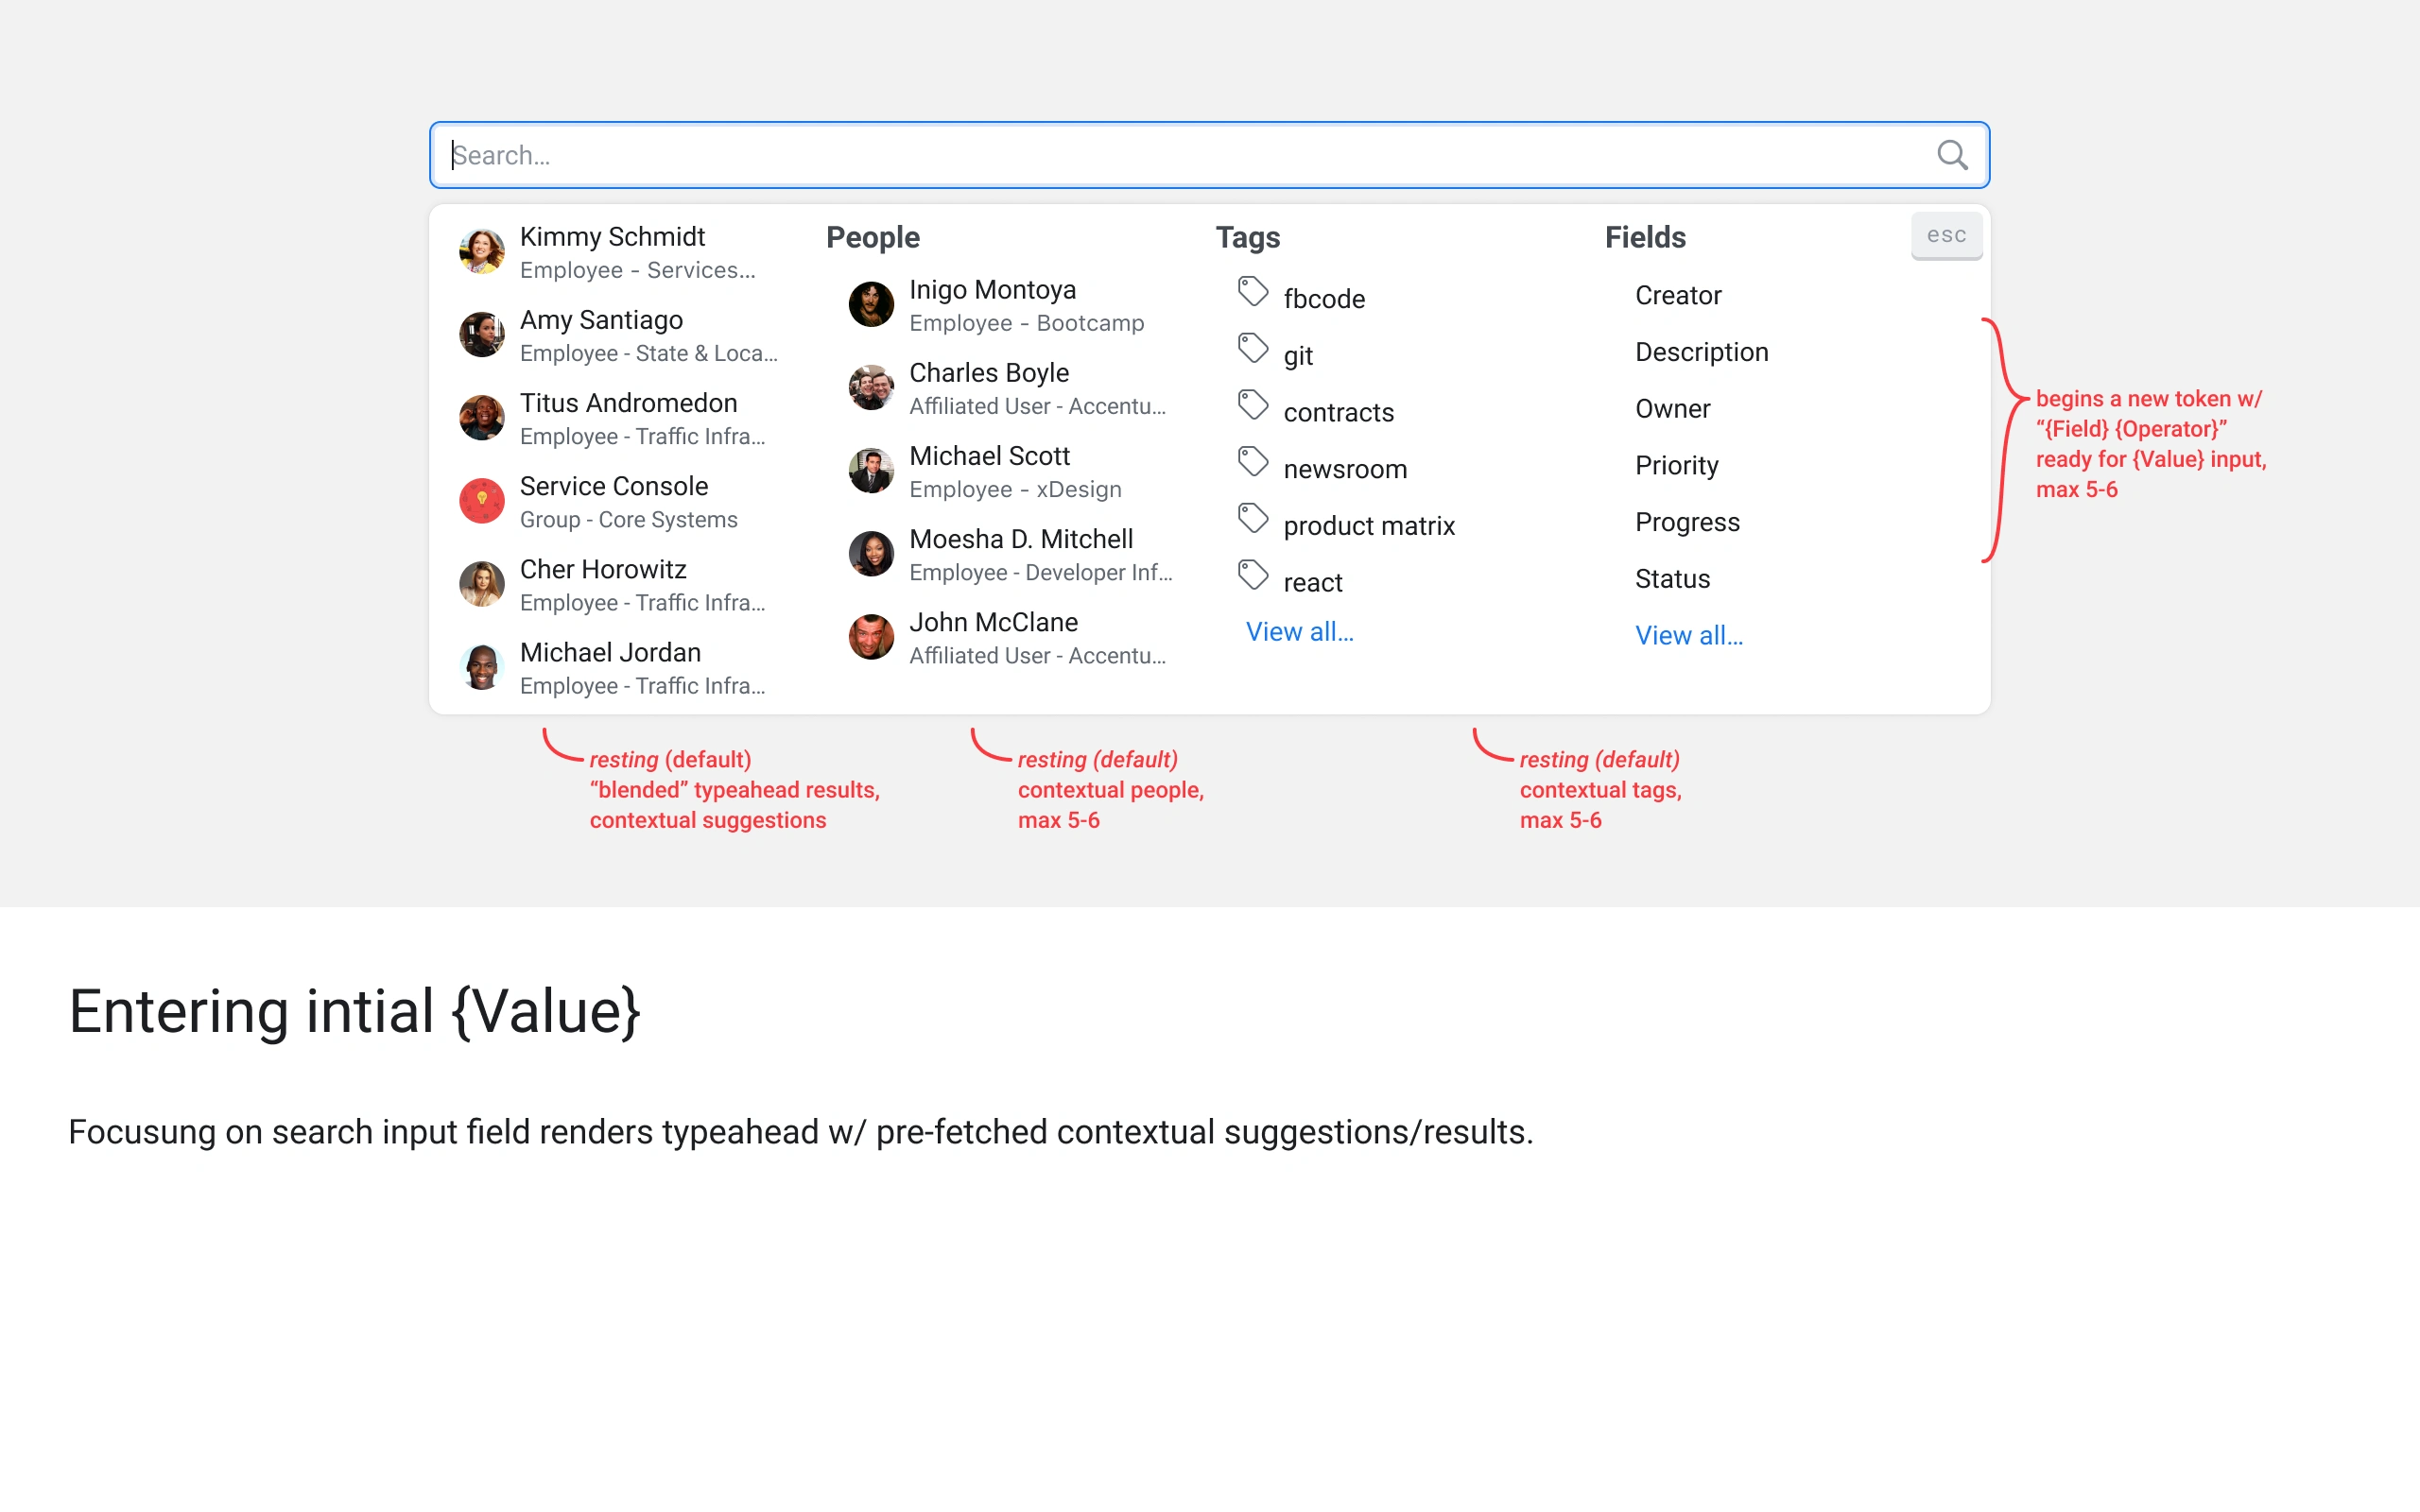The width and height of the screenshot is (2420, 1512).
Task: Click Michael Scott's avatar image
Action: coord(871,471)
